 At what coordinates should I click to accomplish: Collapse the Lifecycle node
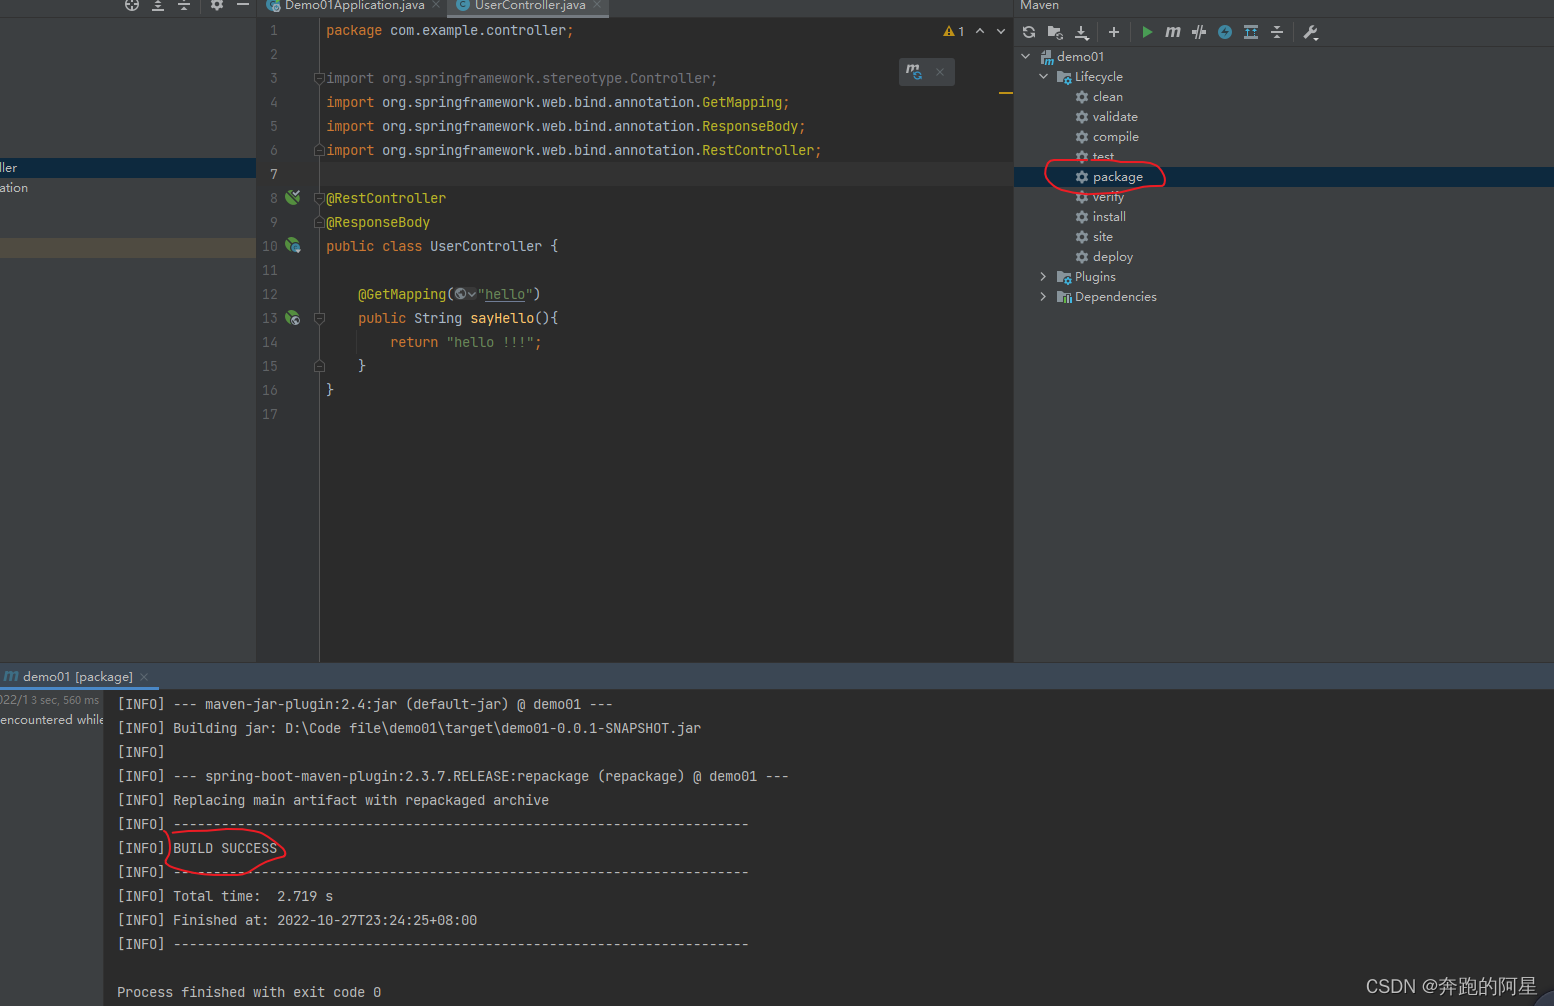[1044, 77]
